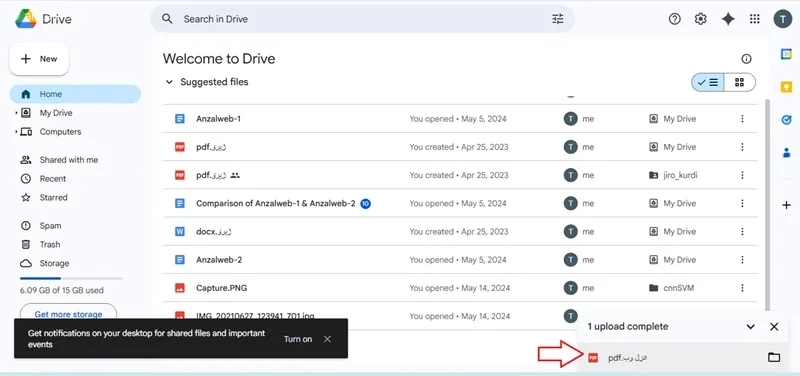Switch to list layout view
Viewport: 800px width, 376px height.
[x=708, y=82]
